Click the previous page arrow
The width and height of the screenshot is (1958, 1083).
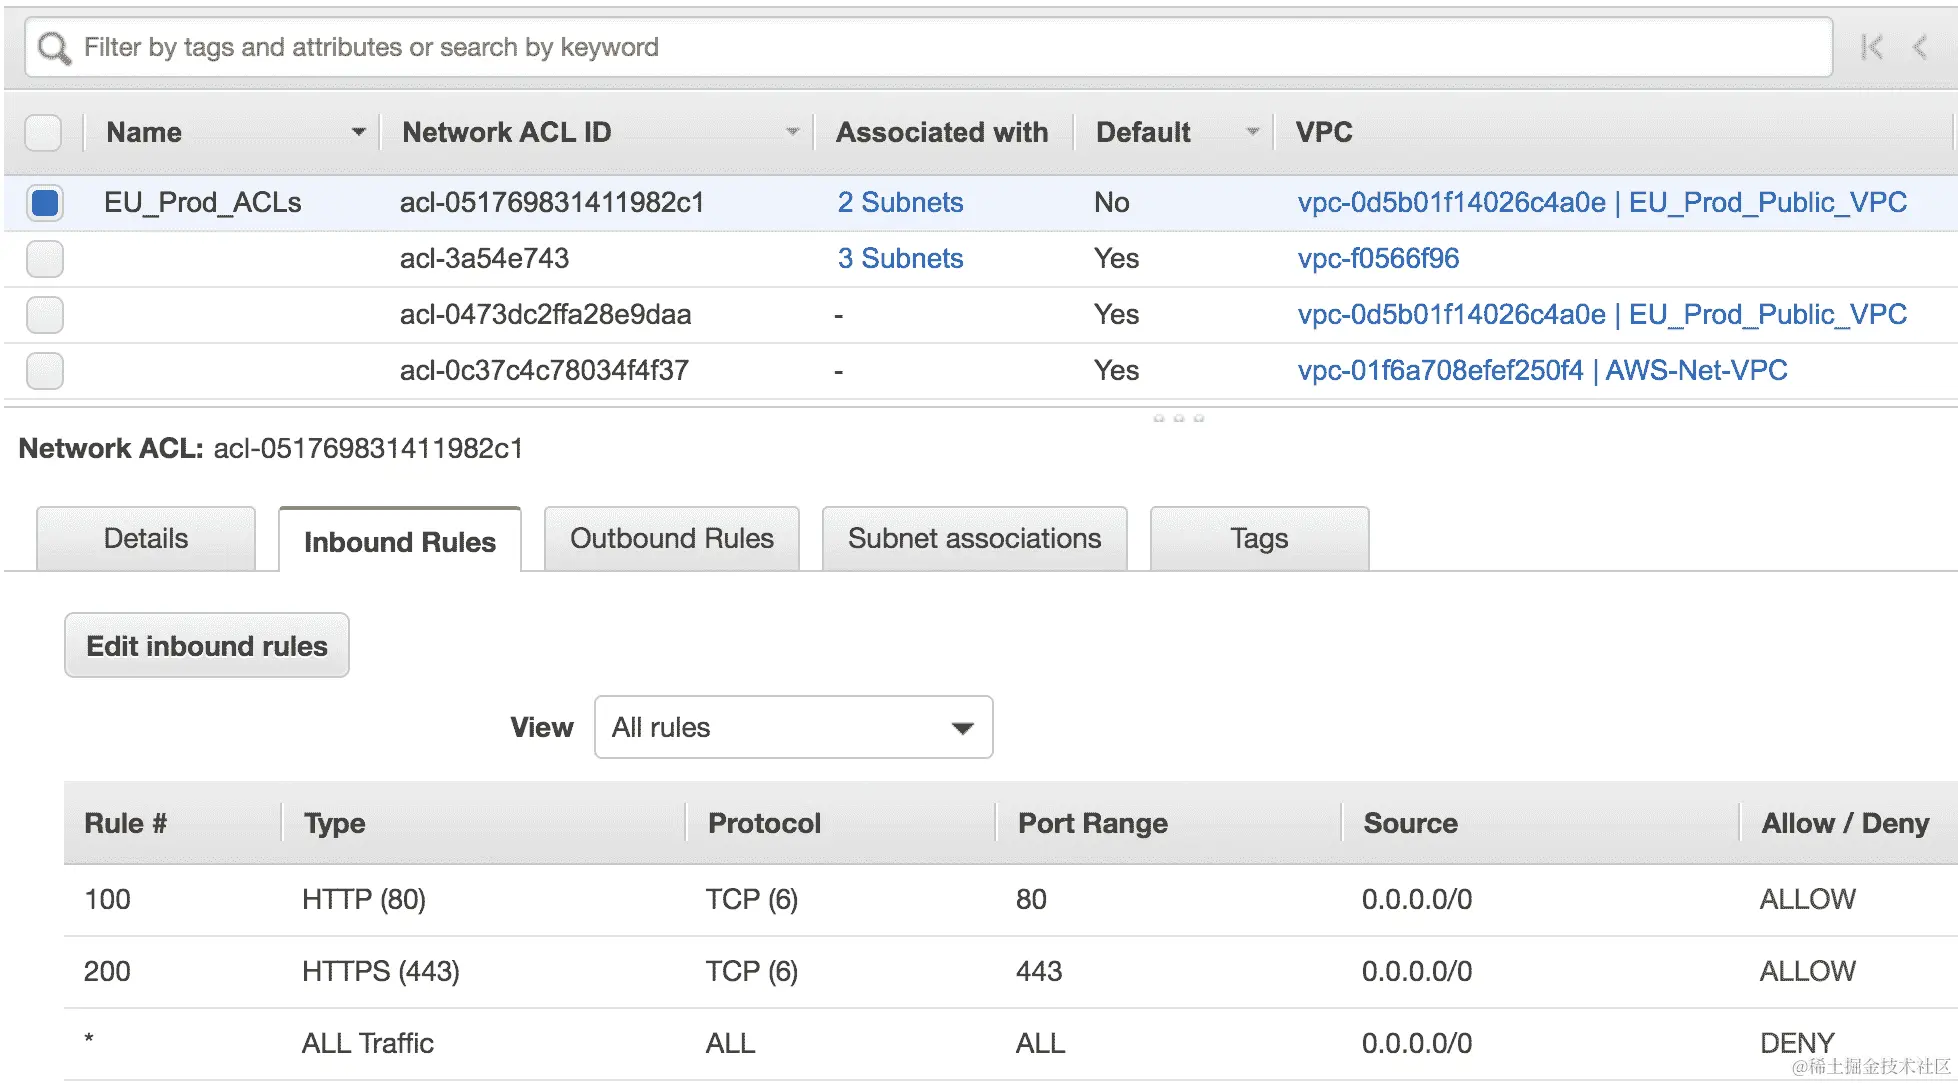coord(1919,47)
